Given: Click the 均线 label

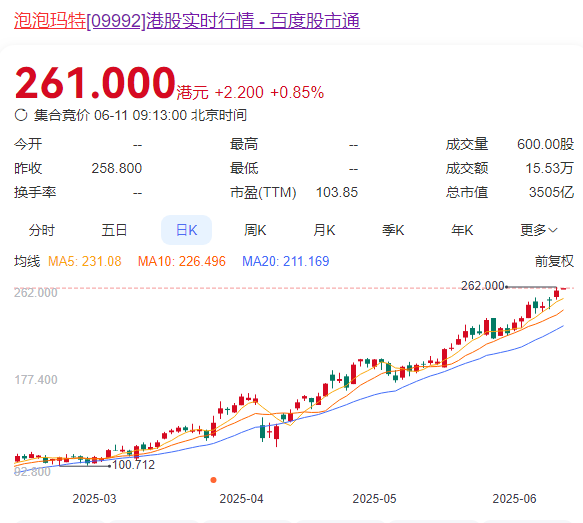Looking at the screenshot, I should (x=27, y=261).
